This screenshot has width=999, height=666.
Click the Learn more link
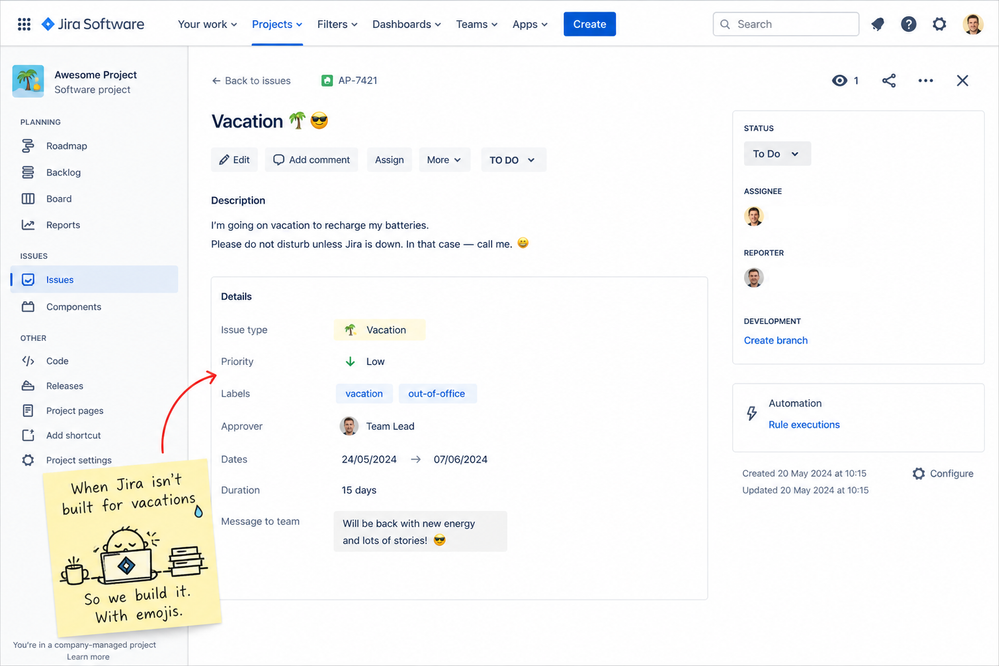[88, 657]
